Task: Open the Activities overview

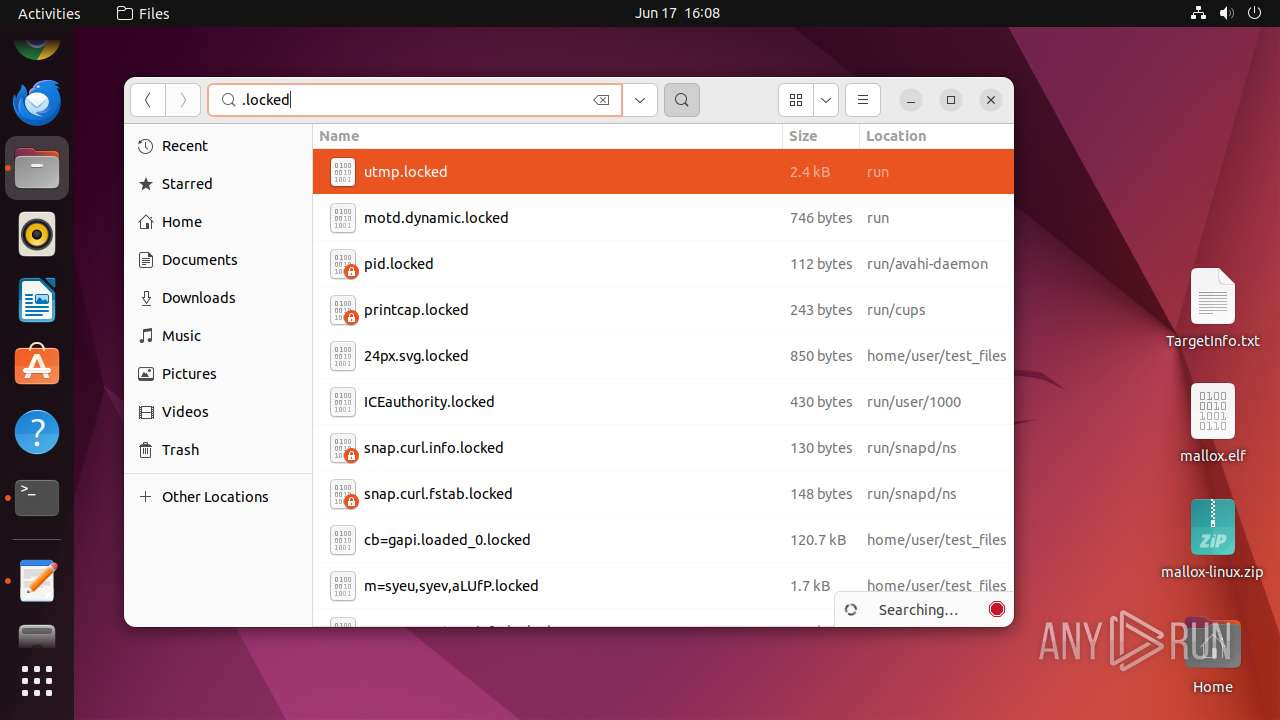Action: (x=49, y=13)
